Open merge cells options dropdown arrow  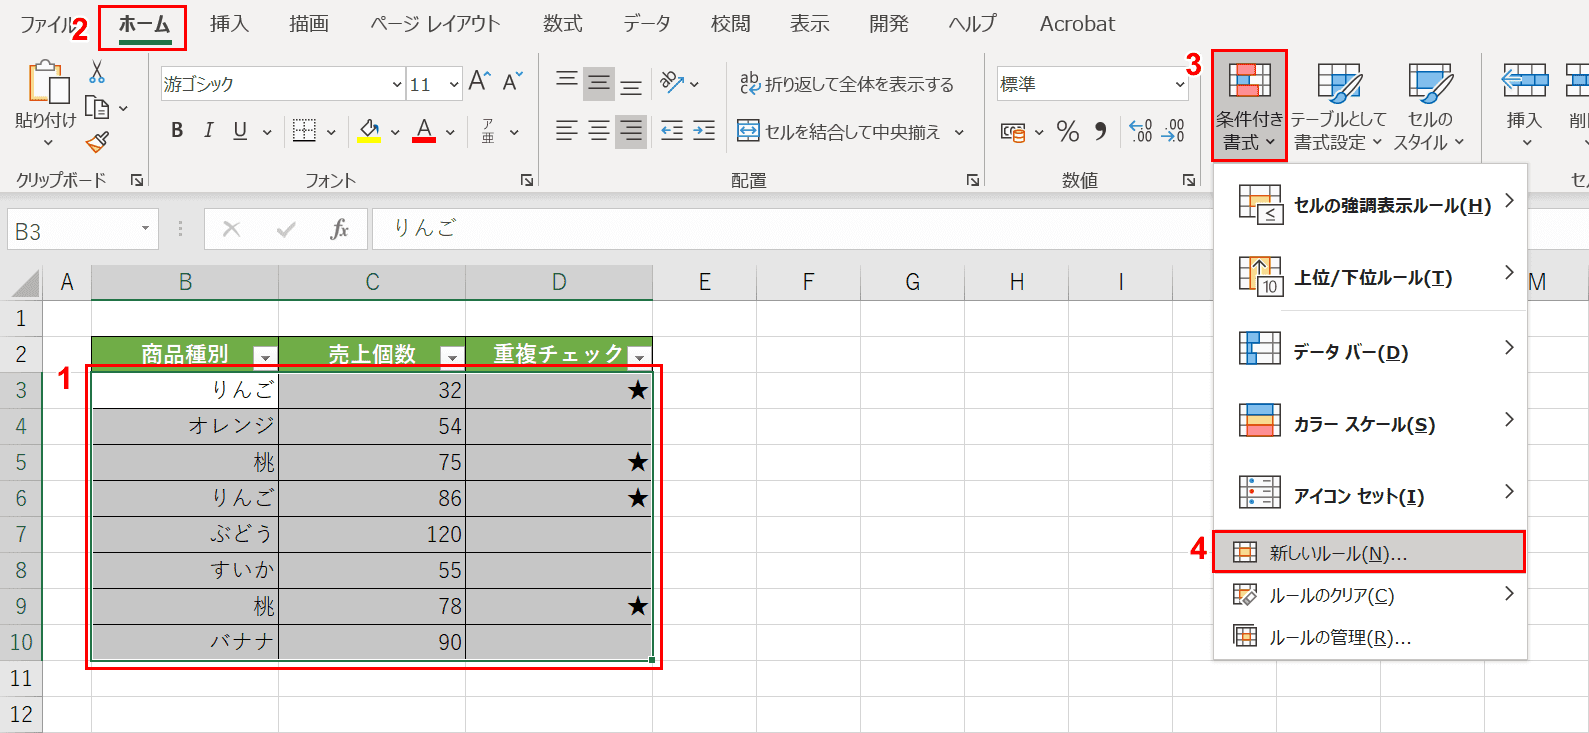click(x=959, y=131)
